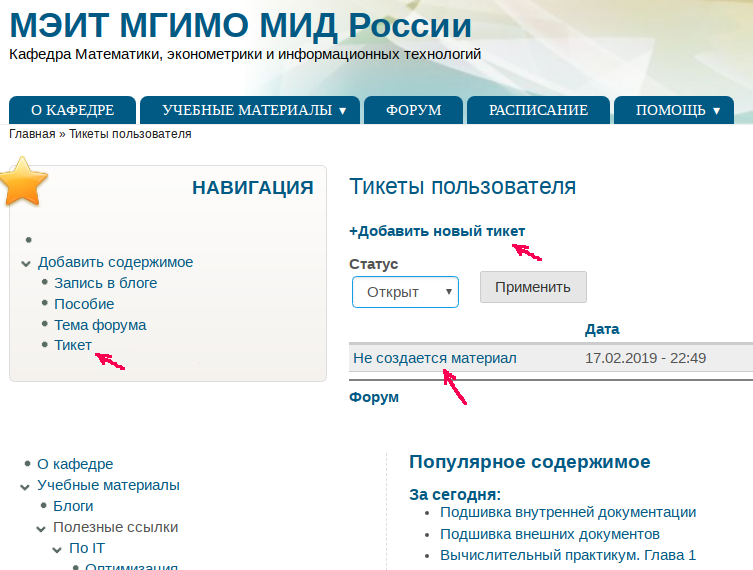Viewport: 753px width, 570px height.
Task: Open the Форум link under tickets table
Action: tap(374, 397)
